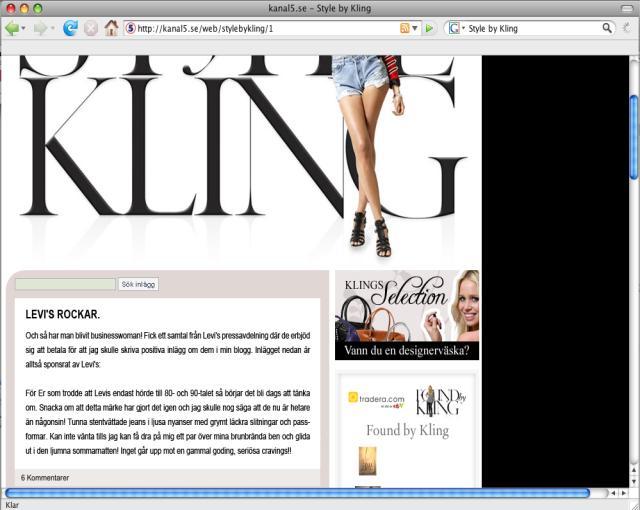This screenshot has height=510, width=640.
Task: Open the small product thumbnail under Found by Kling
Action: 367,461
